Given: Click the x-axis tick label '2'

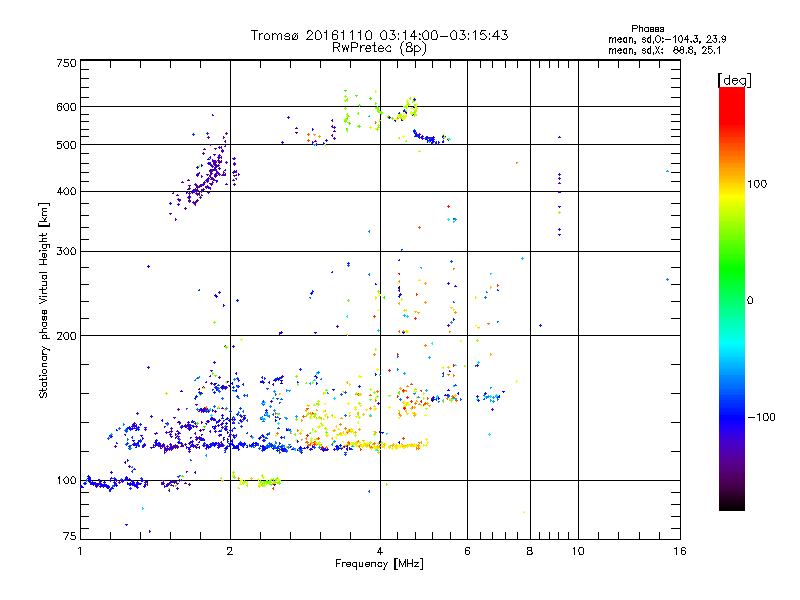Looking at the screenshot, I should tap(230, 551).
